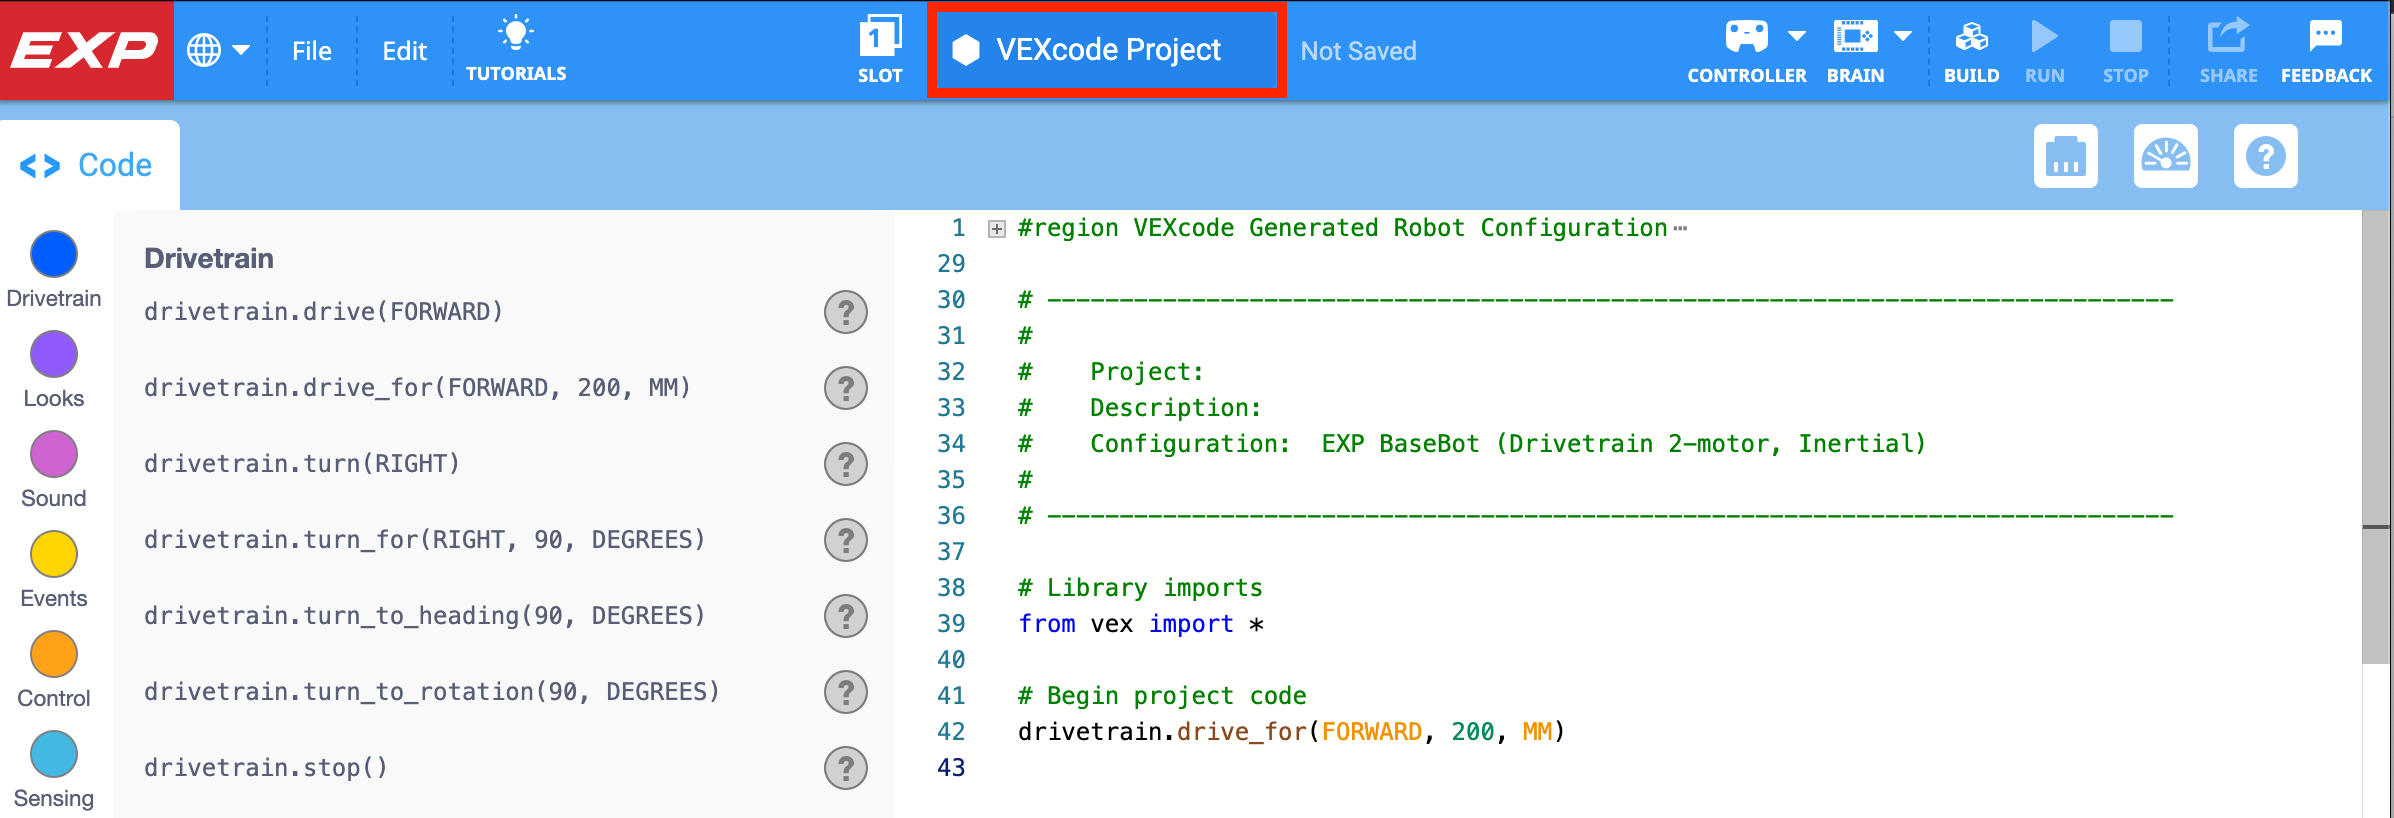Open Tutorials lightbulb
The height and width of the screenshot is (818, 2394).
pos(516,49)
